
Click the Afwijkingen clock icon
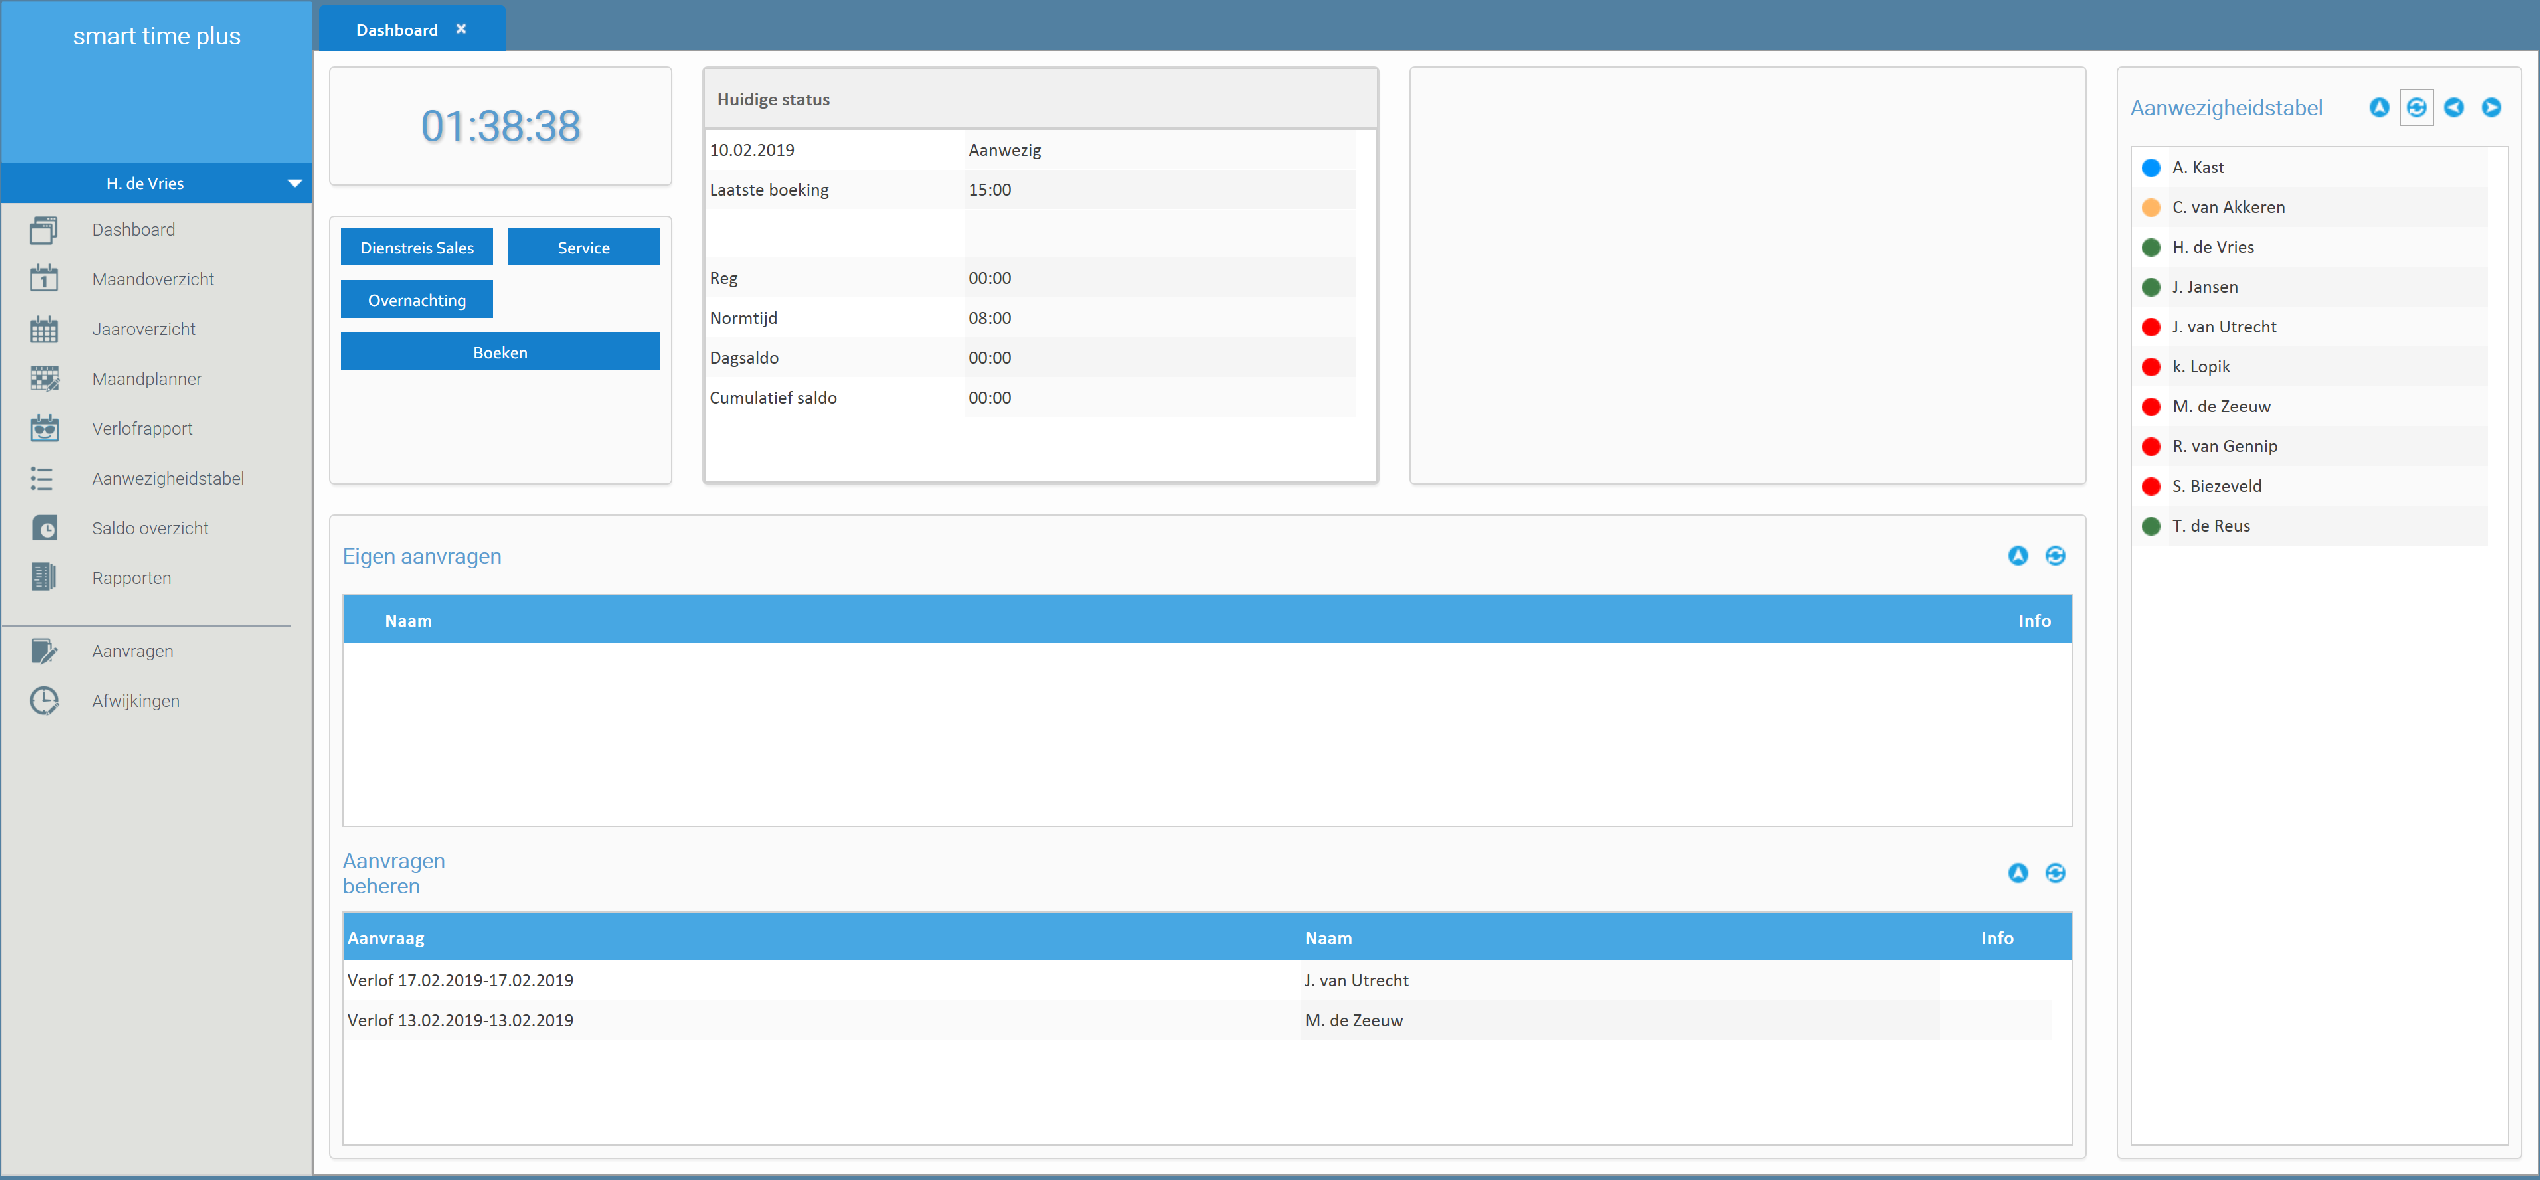tap(43, 701)
